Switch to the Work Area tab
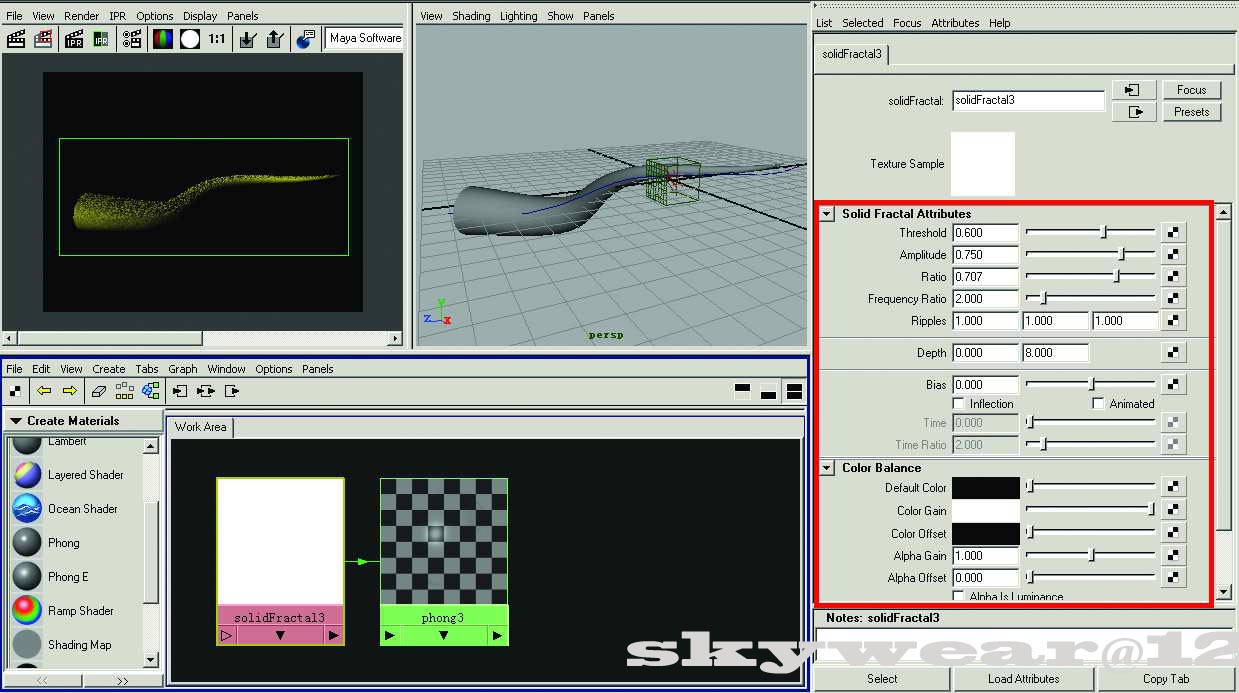The image size is (1239, 693). (200, 427)
